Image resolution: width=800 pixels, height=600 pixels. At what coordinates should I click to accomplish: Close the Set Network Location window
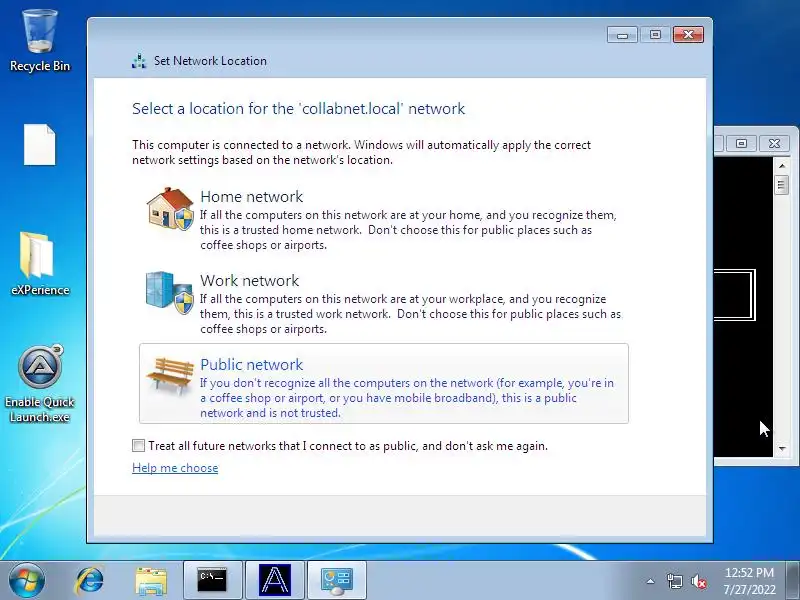pos(688,35)
